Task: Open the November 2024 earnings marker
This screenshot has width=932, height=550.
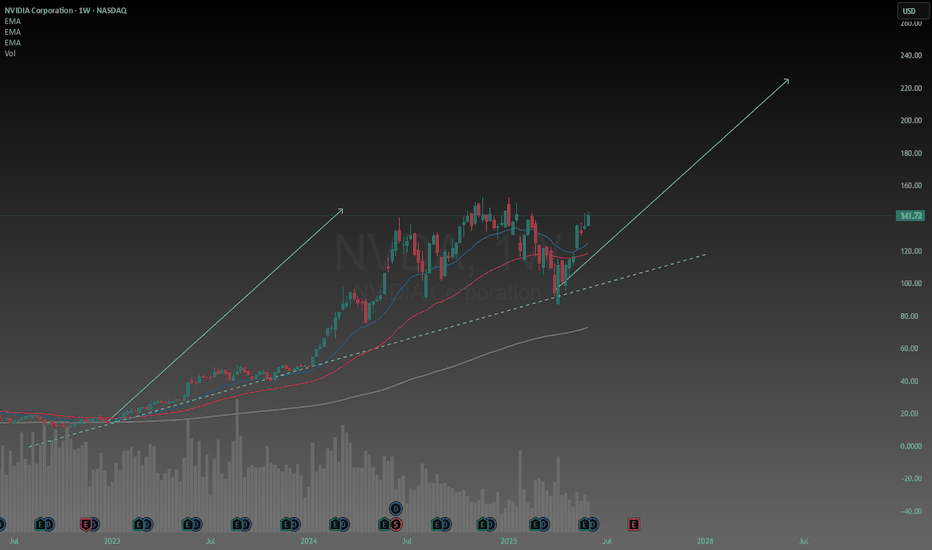Action: 483,524
